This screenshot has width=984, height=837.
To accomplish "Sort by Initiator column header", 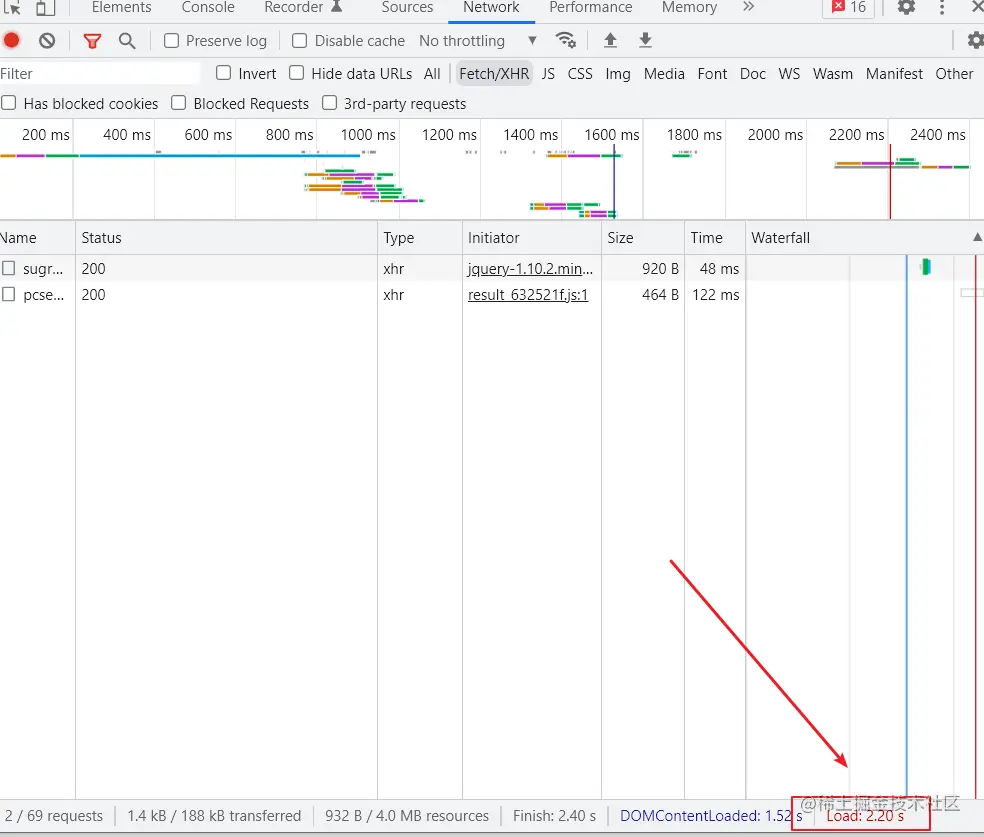I will click(532, 238).
